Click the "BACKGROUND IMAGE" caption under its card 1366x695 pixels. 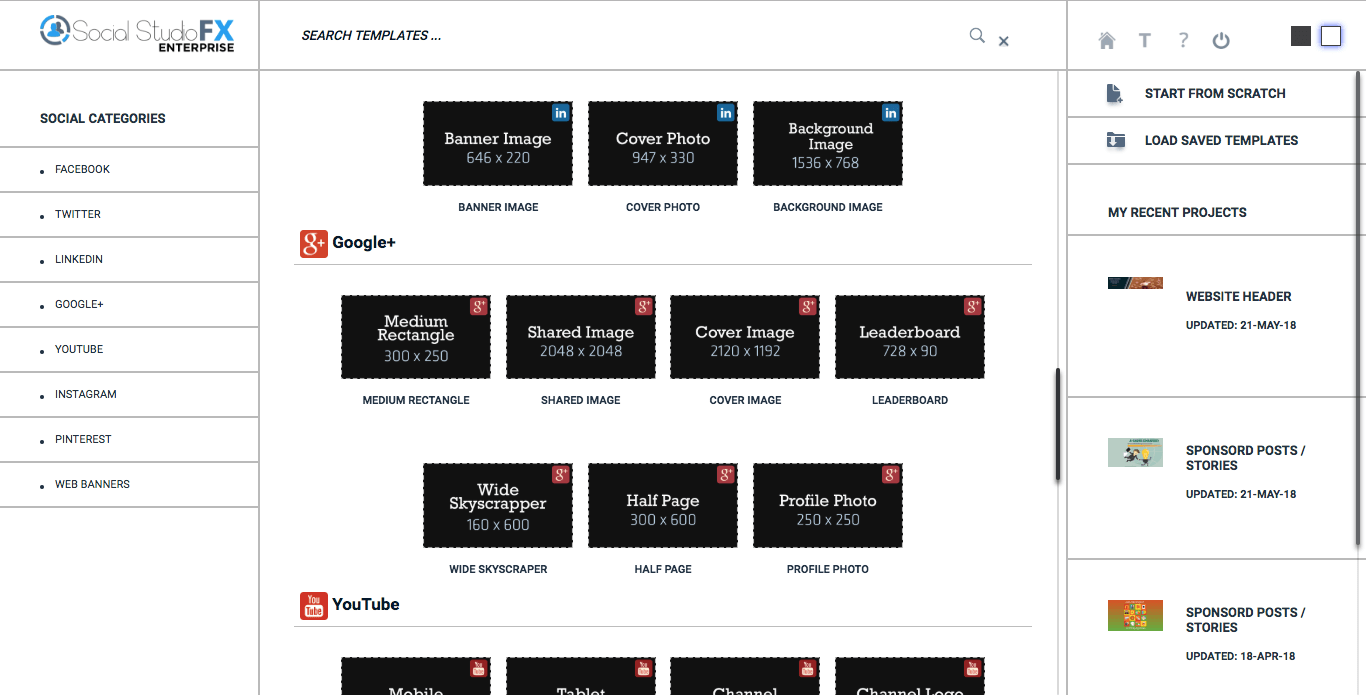[828, 208]
